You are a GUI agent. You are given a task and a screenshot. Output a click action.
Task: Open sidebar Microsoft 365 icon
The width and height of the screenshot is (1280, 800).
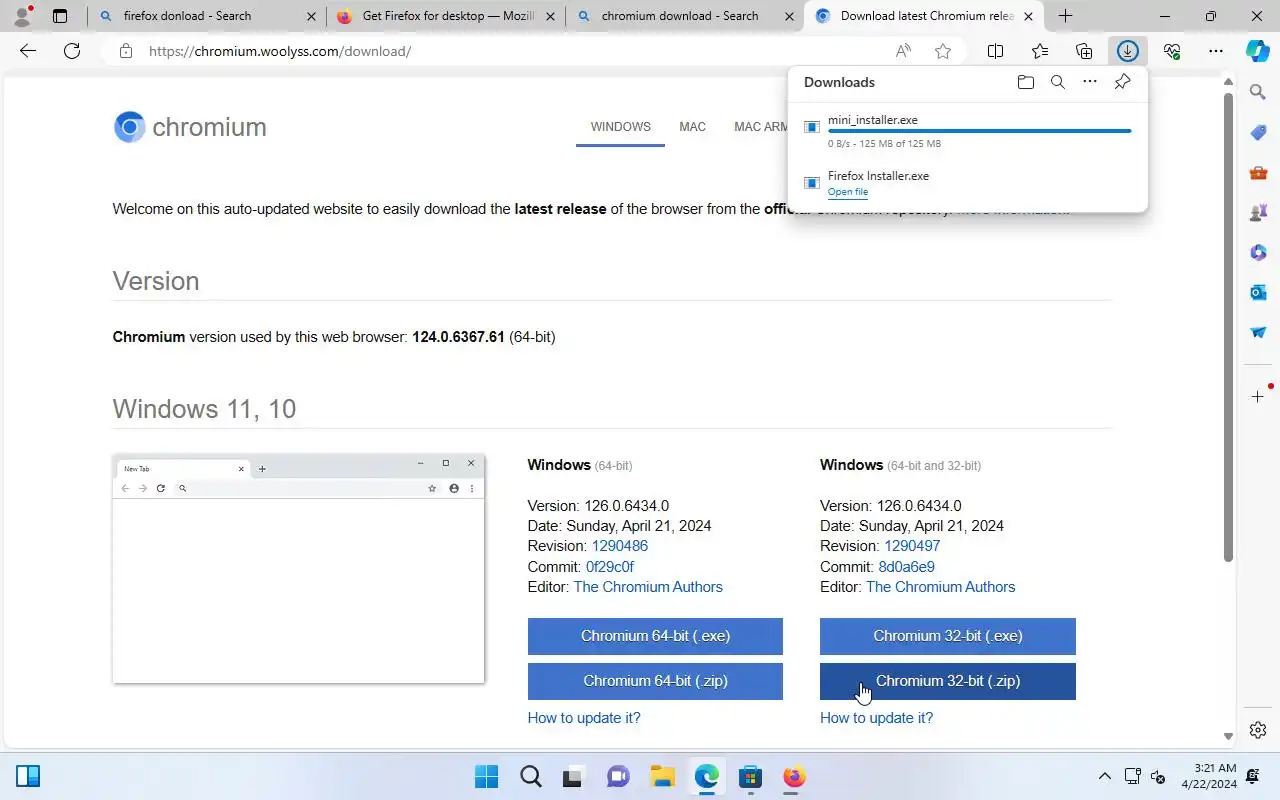1258,252
